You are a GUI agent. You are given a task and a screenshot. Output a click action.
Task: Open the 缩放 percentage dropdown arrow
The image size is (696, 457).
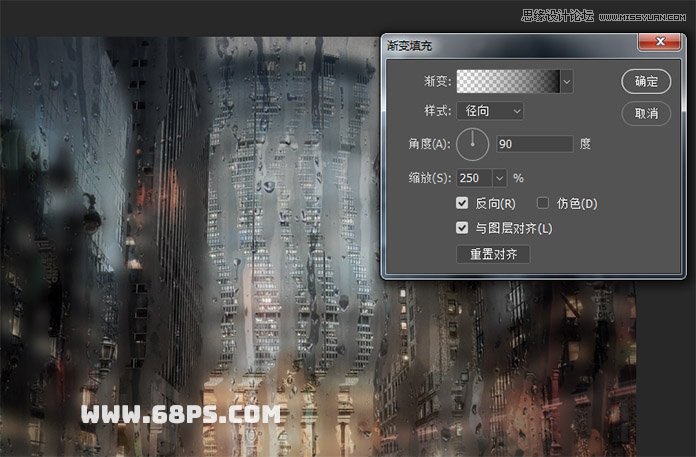[x=499, y=178]
